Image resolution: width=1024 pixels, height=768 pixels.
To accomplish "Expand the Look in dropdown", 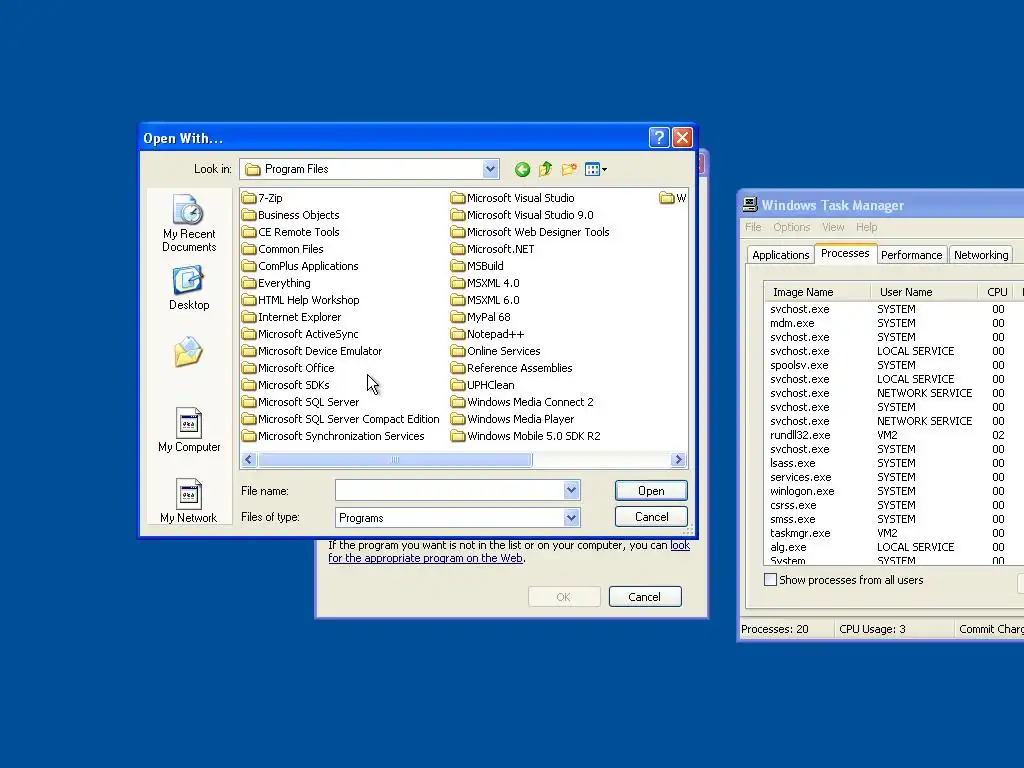I will [490, 169].
